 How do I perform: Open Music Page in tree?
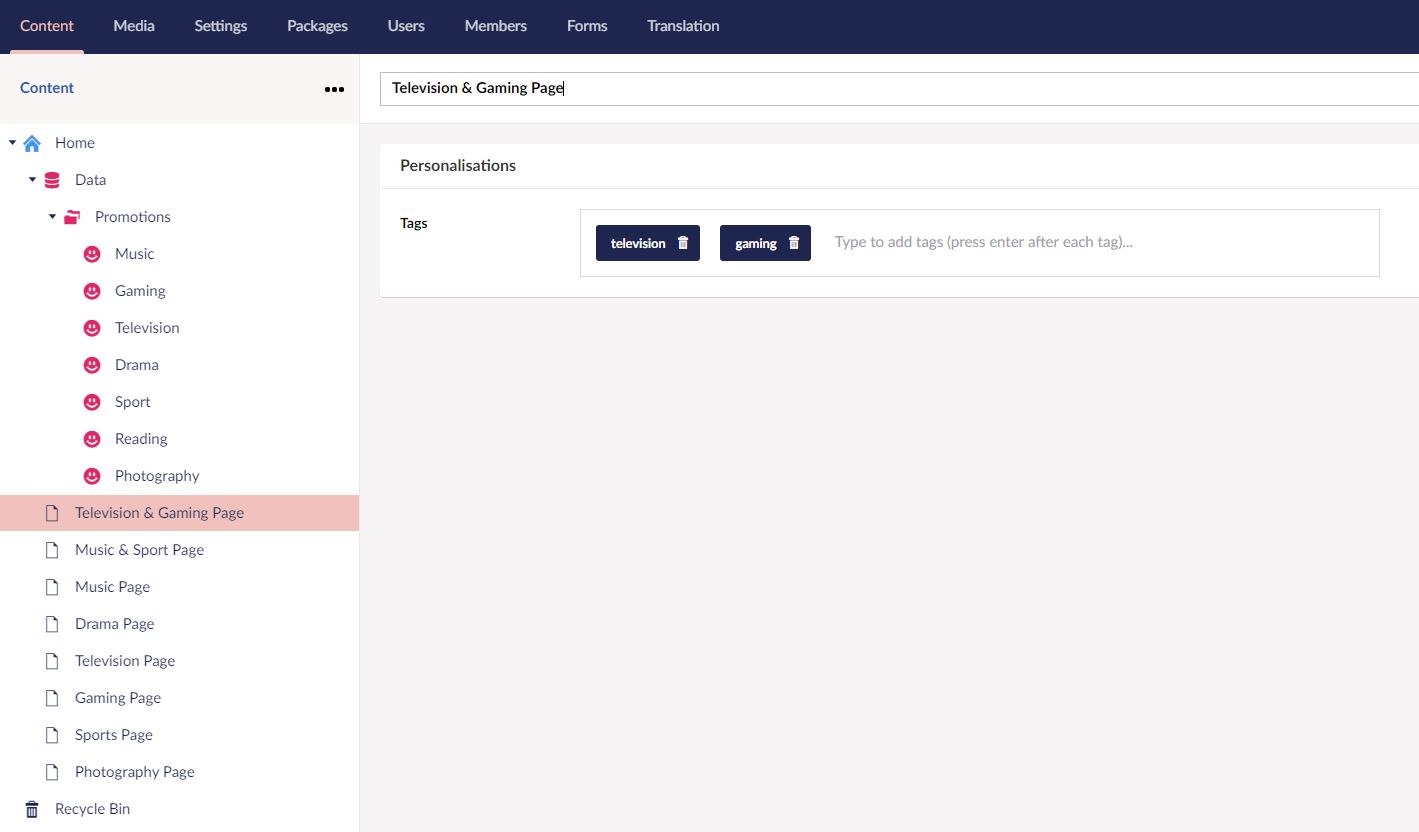click(x=112, y=587)
